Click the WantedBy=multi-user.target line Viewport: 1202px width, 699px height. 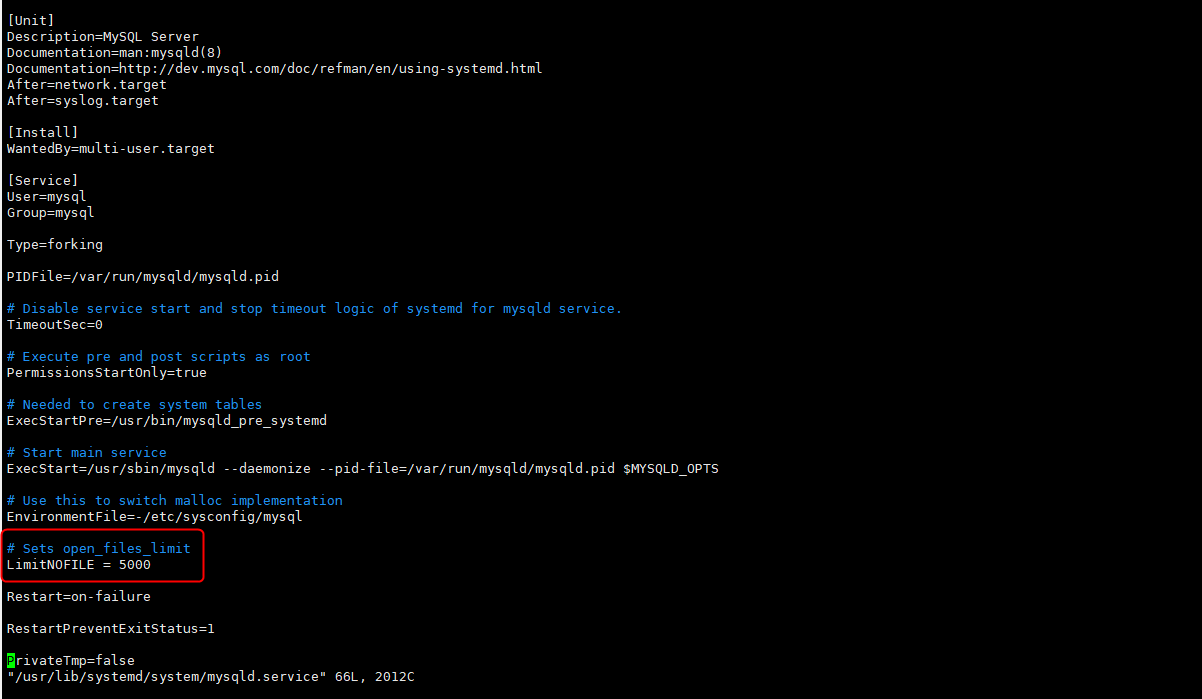coord(111,148)
